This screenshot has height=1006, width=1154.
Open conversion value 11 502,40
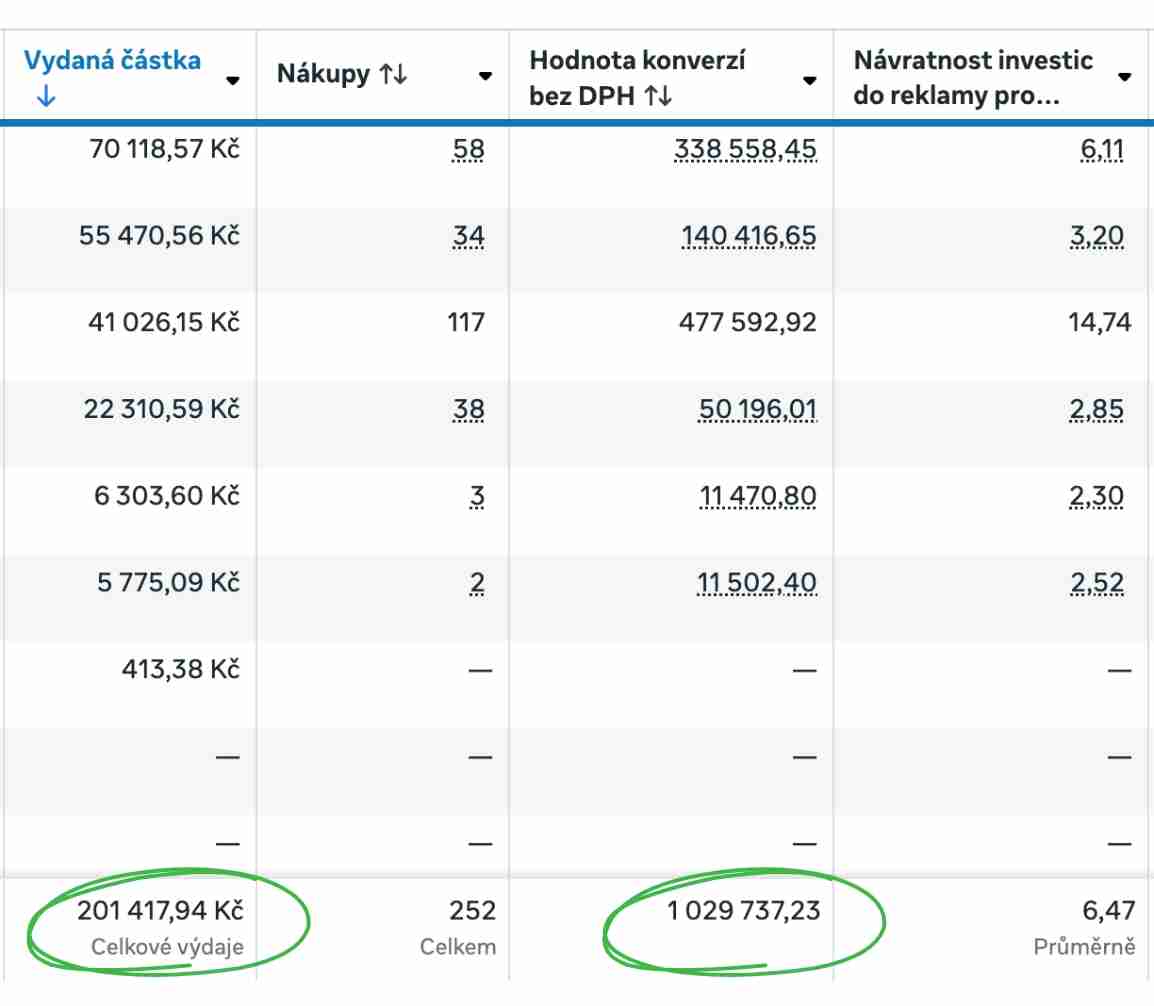[757, 582]
